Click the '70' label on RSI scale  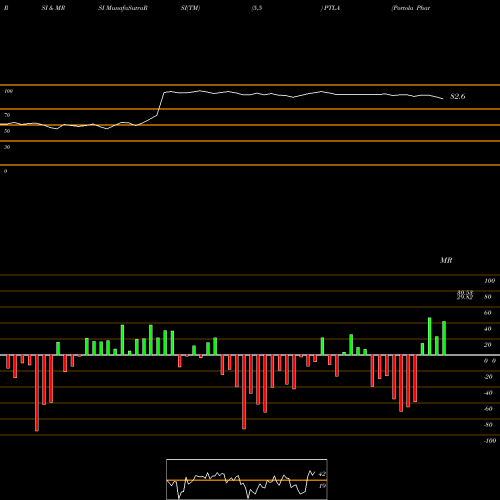point(7,115)
